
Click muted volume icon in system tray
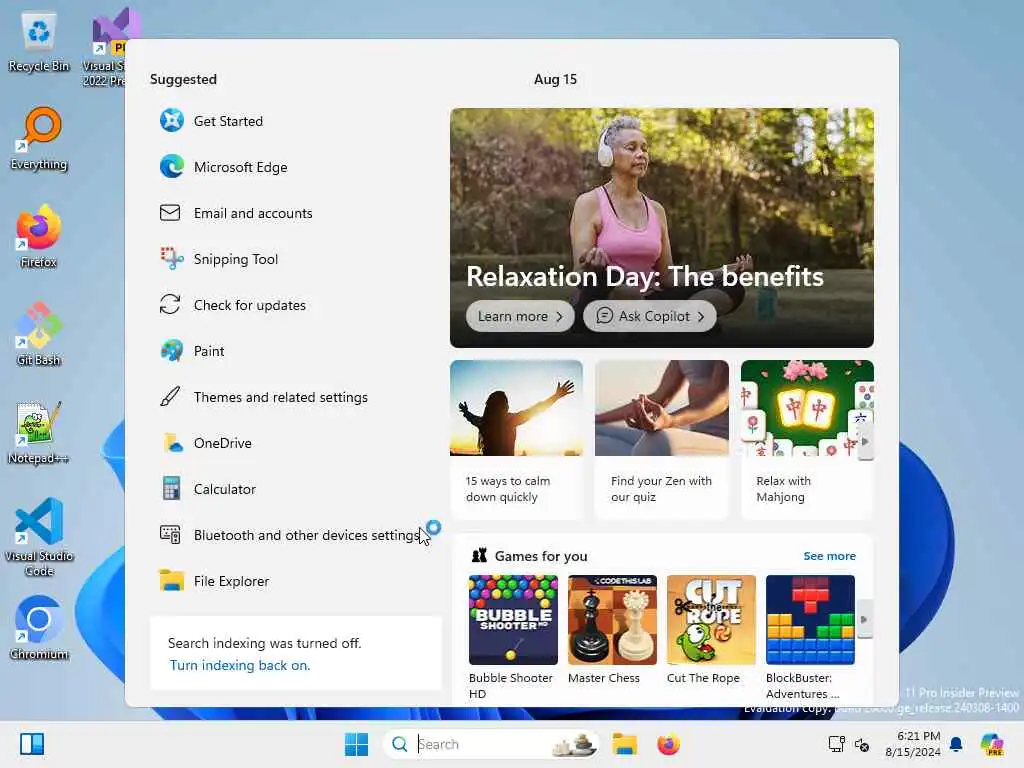(x=862, y=744)
